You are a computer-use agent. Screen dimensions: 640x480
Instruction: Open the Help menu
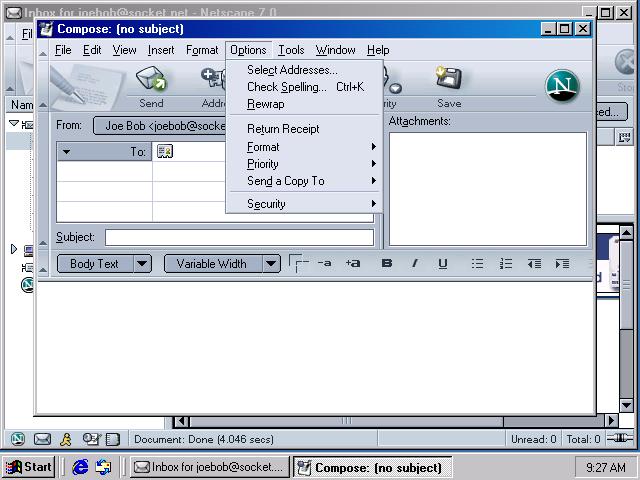(x=378, y=50)
